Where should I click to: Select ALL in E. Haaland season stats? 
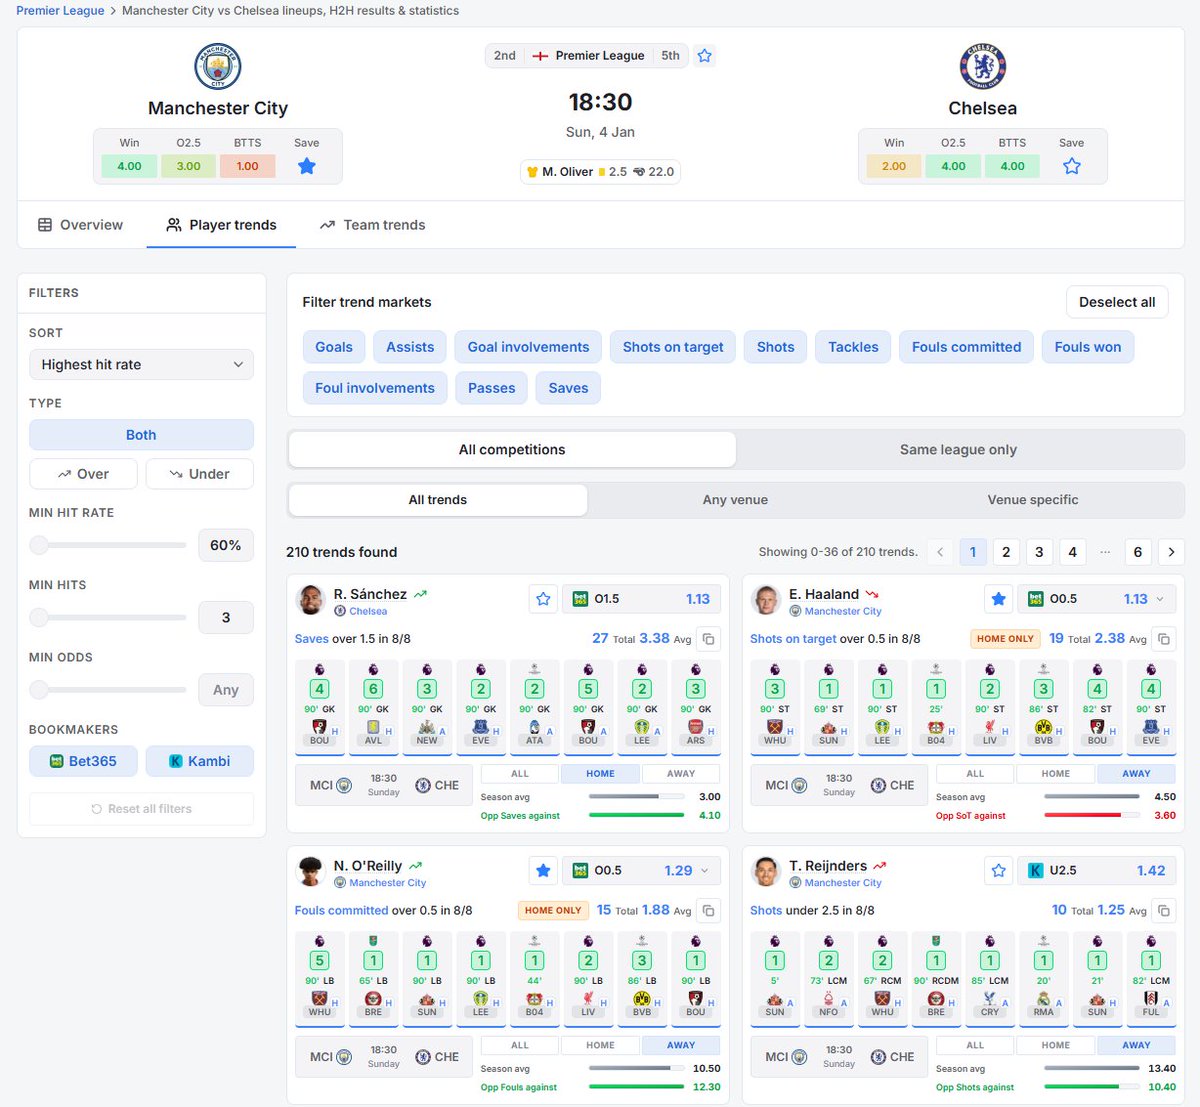(975, 773)
